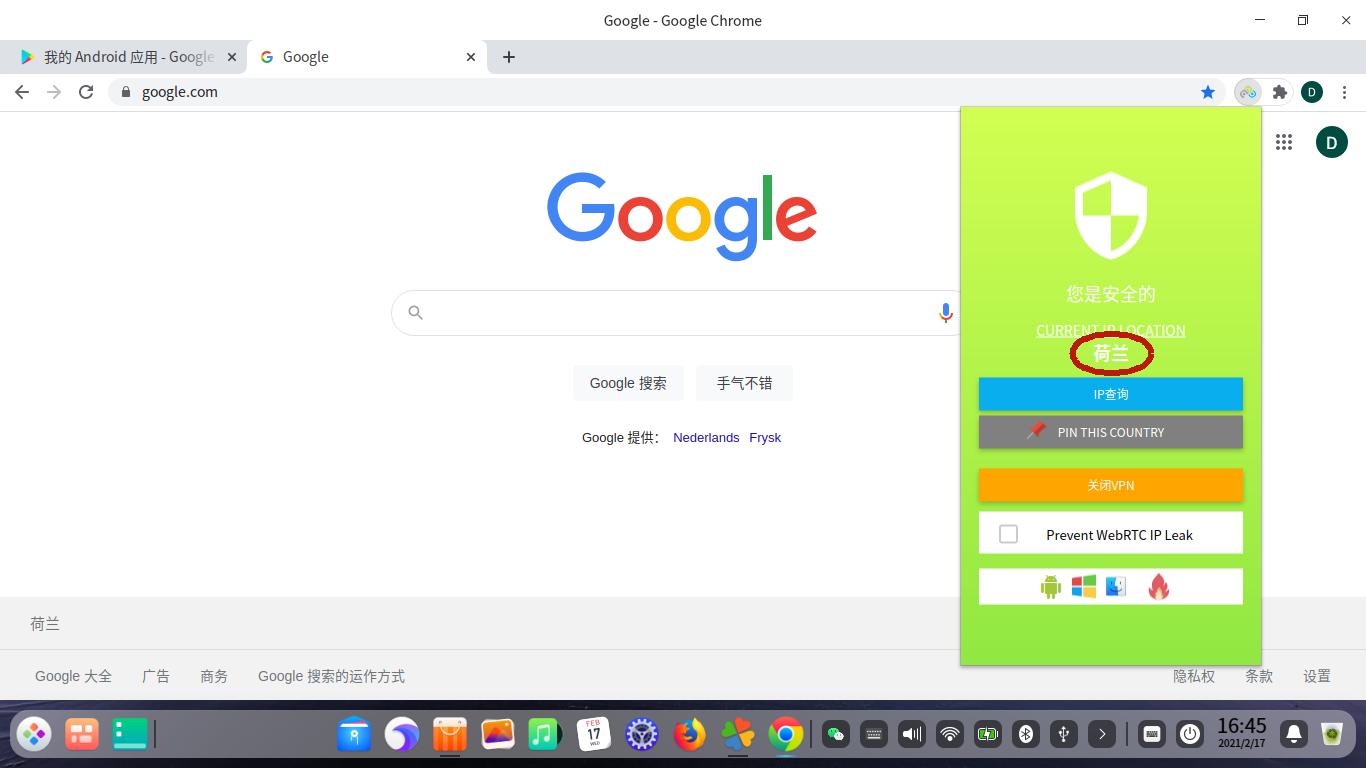
Task: Go back to the previous page
Action: click(22, 92)
